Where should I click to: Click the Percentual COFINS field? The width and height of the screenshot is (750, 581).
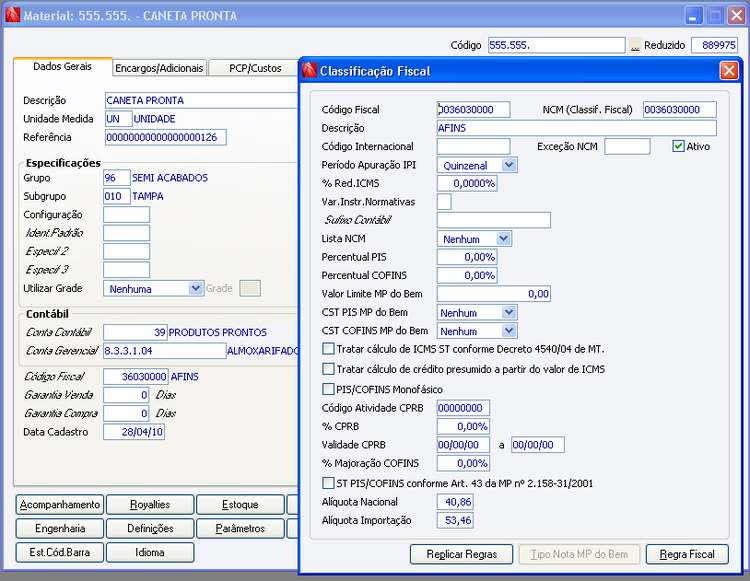467,275
